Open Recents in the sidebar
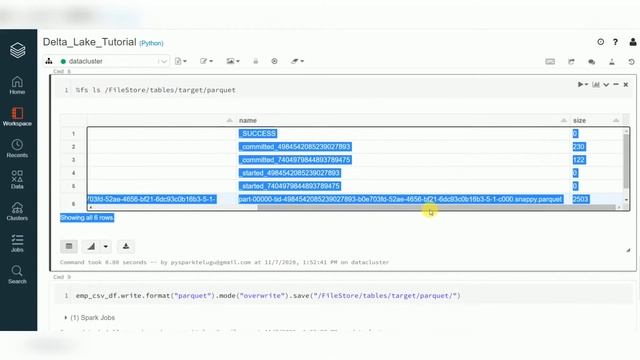The height and width of the screenshot is (360, 640). coord(17,149)
